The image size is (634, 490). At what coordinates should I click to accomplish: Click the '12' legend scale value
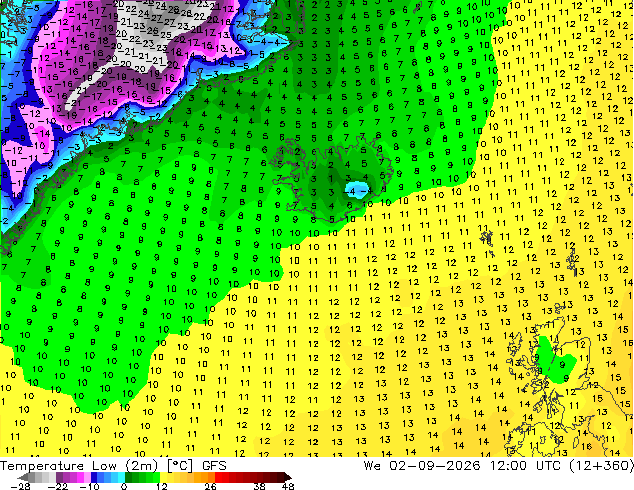coord(162,486)
